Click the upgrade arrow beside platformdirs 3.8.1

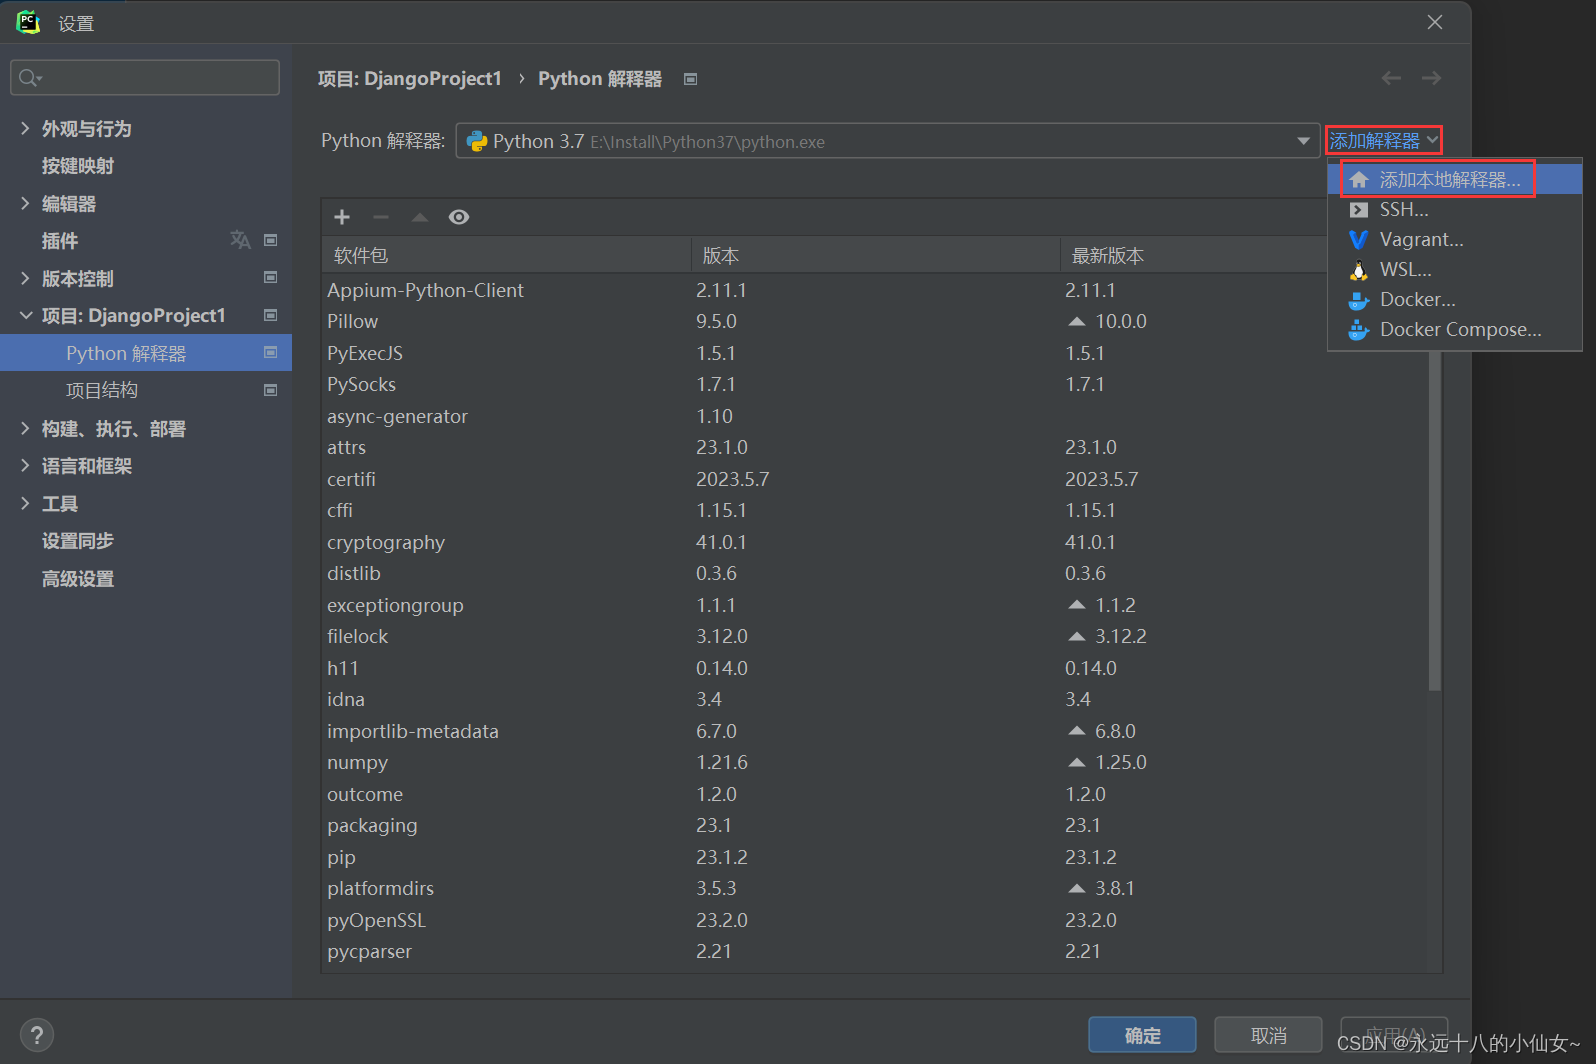tap(1076, 888)
